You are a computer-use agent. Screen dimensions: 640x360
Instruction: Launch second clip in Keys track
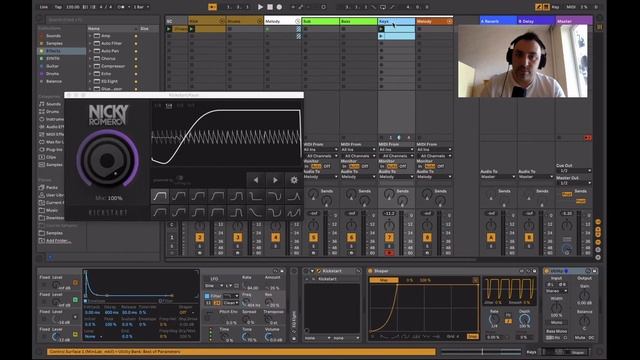point(381,36)
